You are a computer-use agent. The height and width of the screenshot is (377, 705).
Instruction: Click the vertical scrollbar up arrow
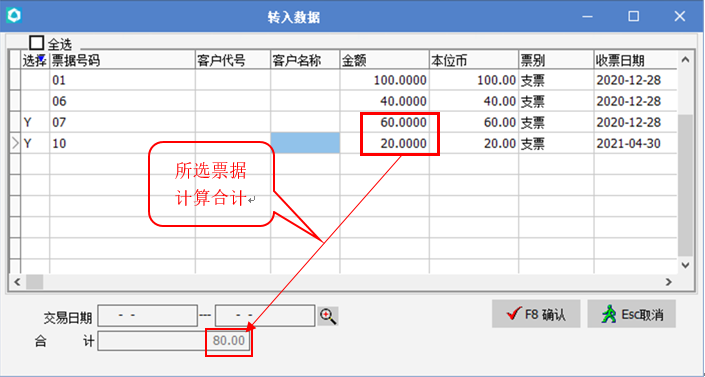click(x=685, y=60)
